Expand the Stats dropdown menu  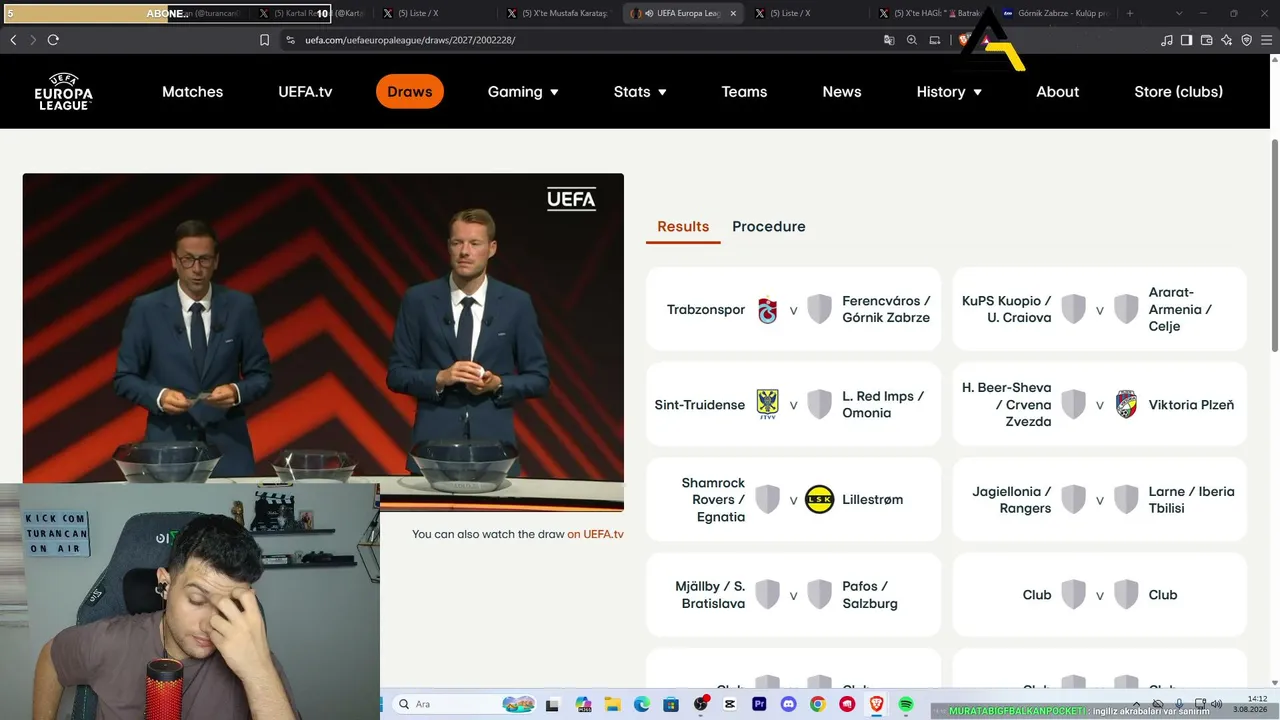[x=640, y=92]
